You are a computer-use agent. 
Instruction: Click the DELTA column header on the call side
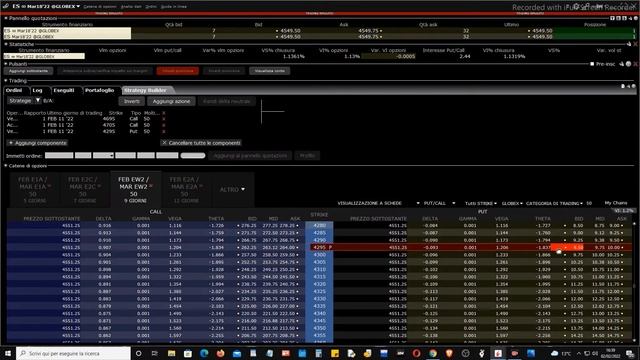pos(103,219)
